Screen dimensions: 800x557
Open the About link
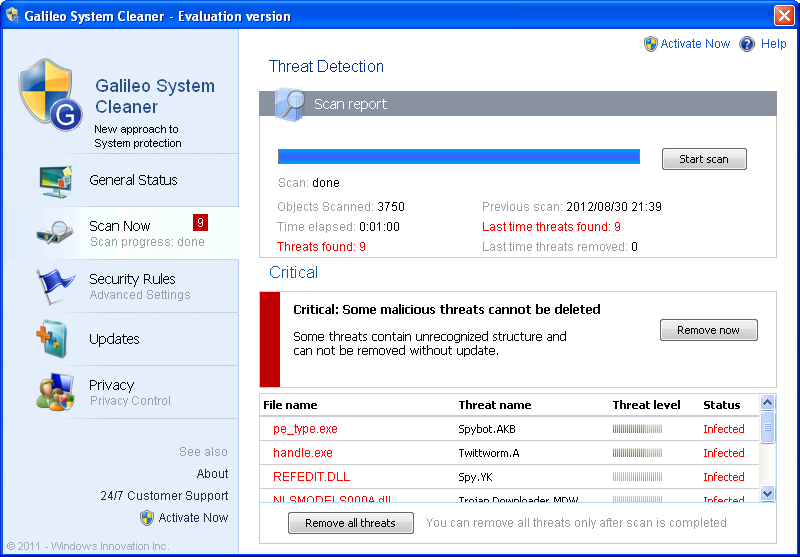[212, 474]
